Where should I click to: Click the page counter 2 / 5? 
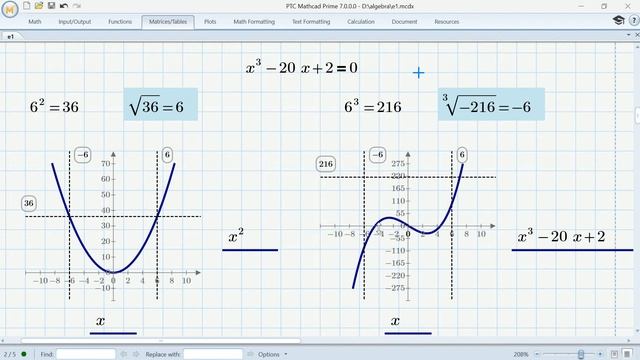(x=10, y=354)
